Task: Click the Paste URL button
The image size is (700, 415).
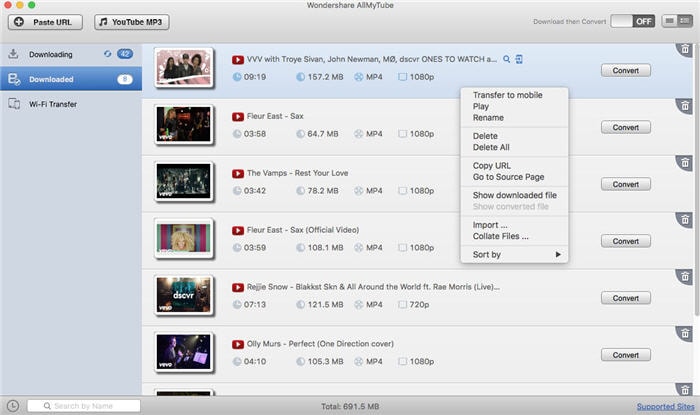Action: coord(45,22)
